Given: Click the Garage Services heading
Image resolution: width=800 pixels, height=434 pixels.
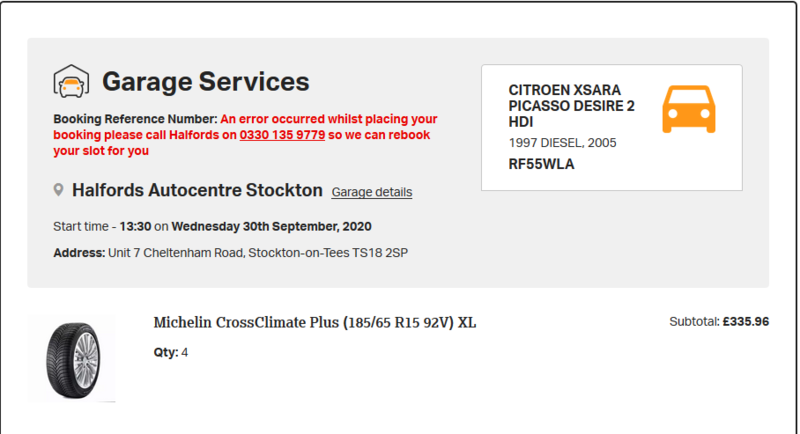Looking at the screenshot, I should pos(206,82).
